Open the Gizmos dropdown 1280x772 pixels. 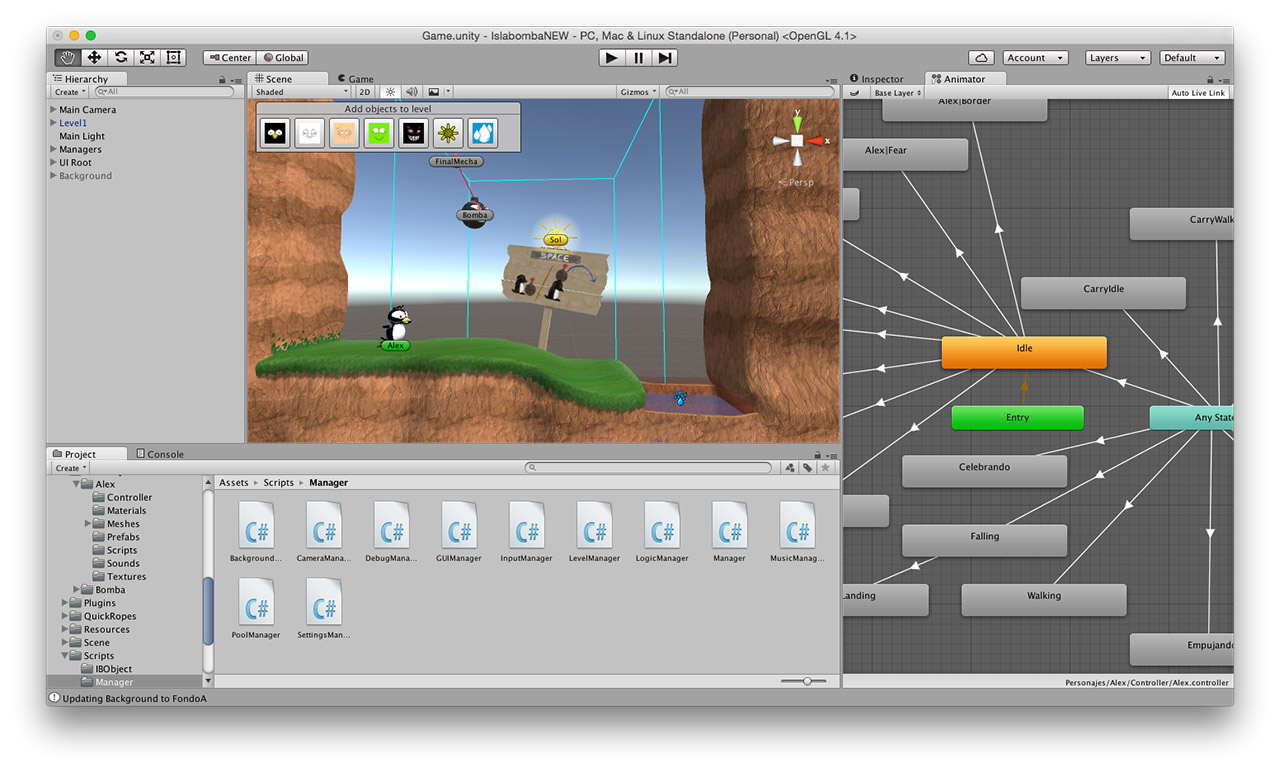(x=638, y=92)
